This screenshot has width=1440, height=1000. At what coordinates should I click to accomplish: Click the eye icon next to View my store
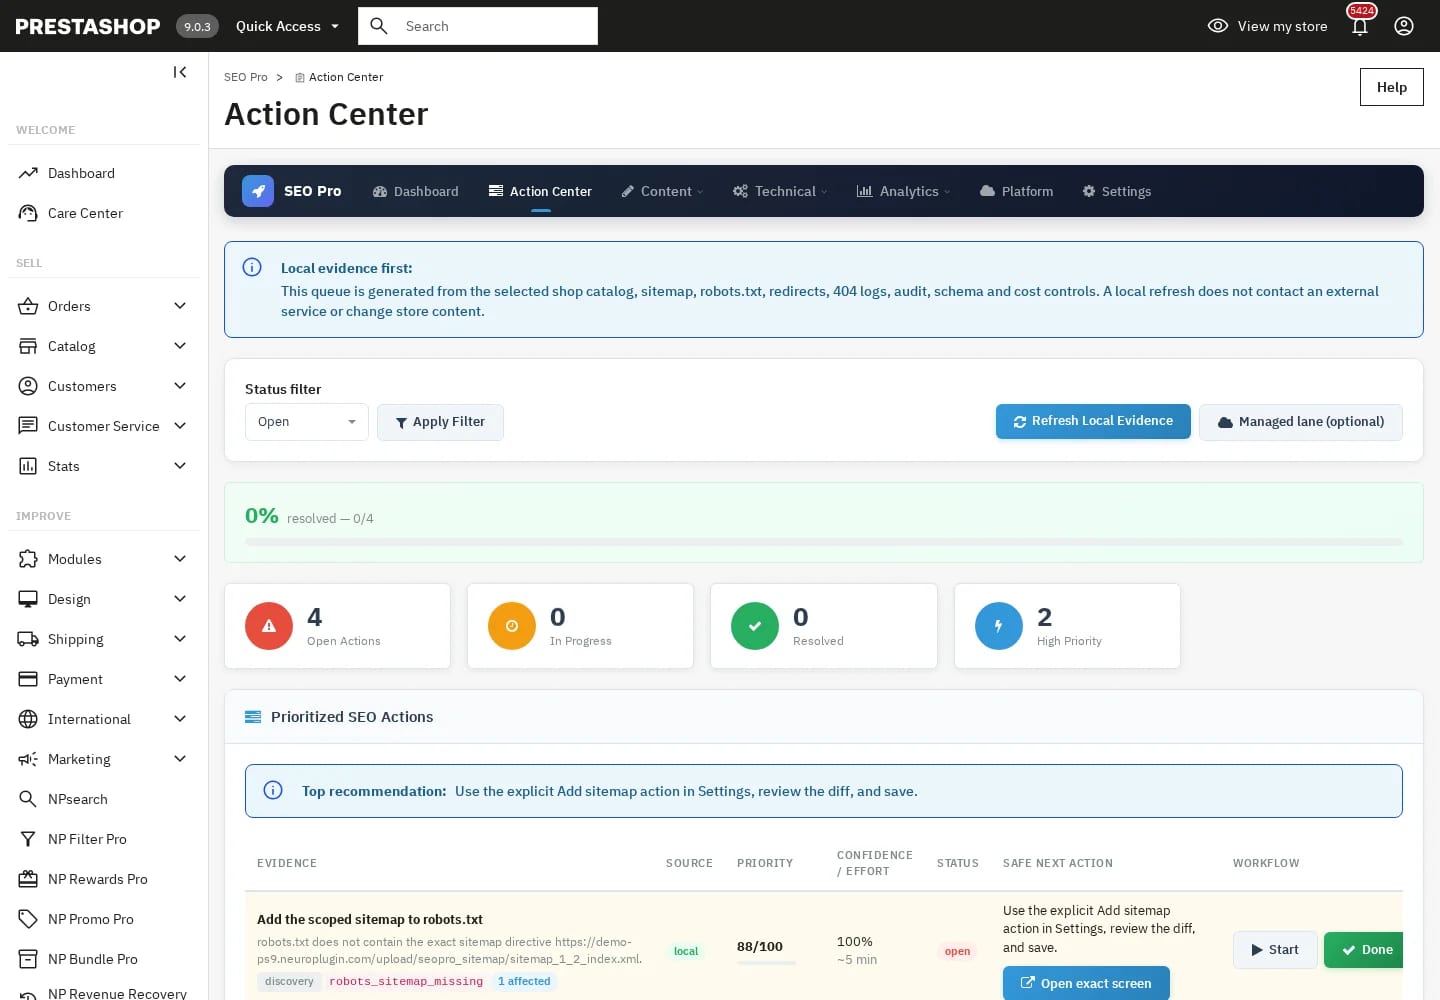pos(1218,26)
